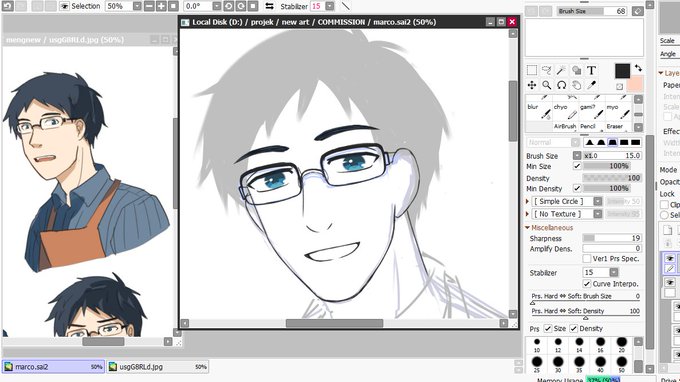Expand the Simple Circle shape options triangle
The height and width of the screenshot is (382, 680).
click(527, 201)
